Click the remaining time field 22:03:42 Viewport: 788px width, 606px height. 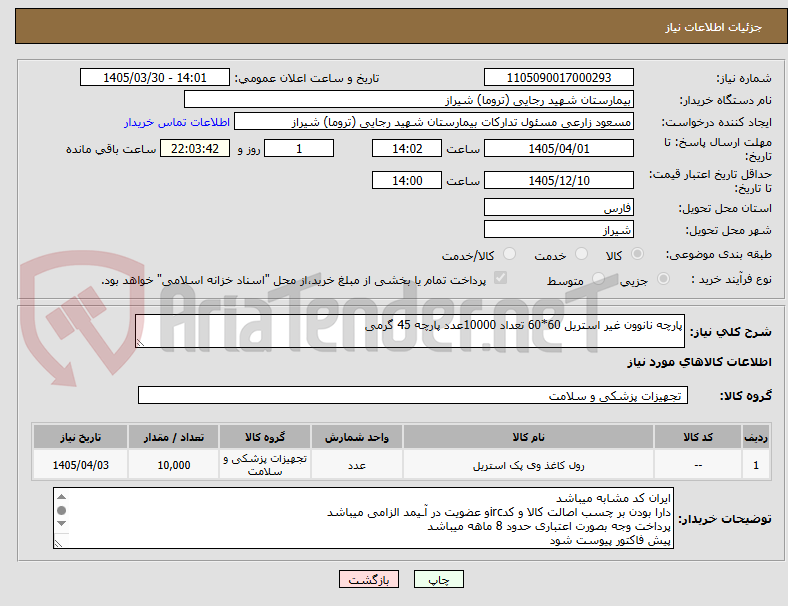[x=195, y=148]
